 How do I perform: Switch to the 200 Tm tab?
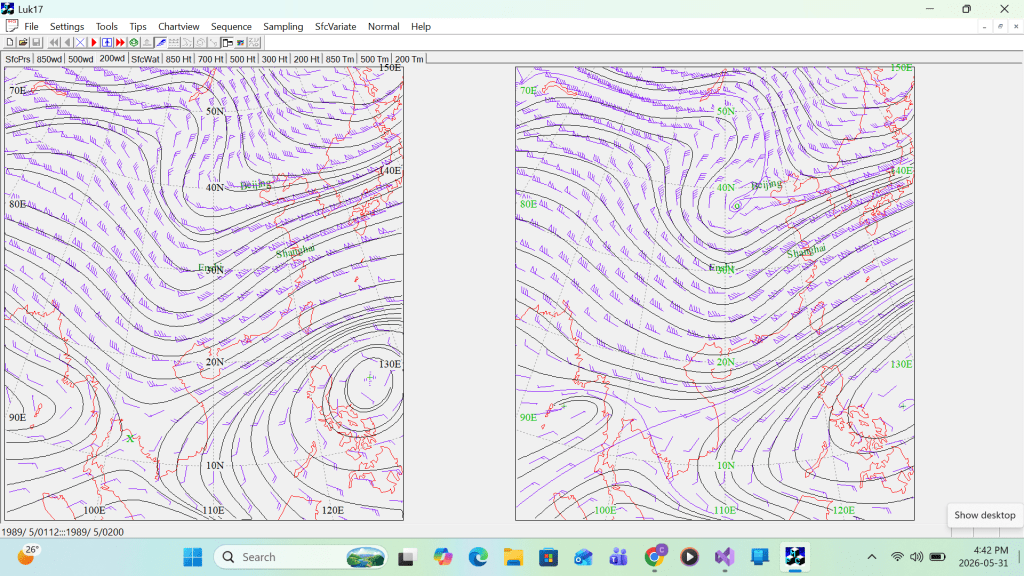(x=409, y=59)
